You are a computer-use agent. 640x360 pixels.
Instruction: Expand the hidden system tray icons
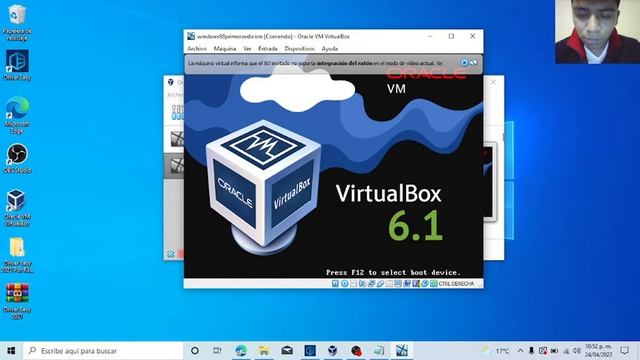click(520, 351)
